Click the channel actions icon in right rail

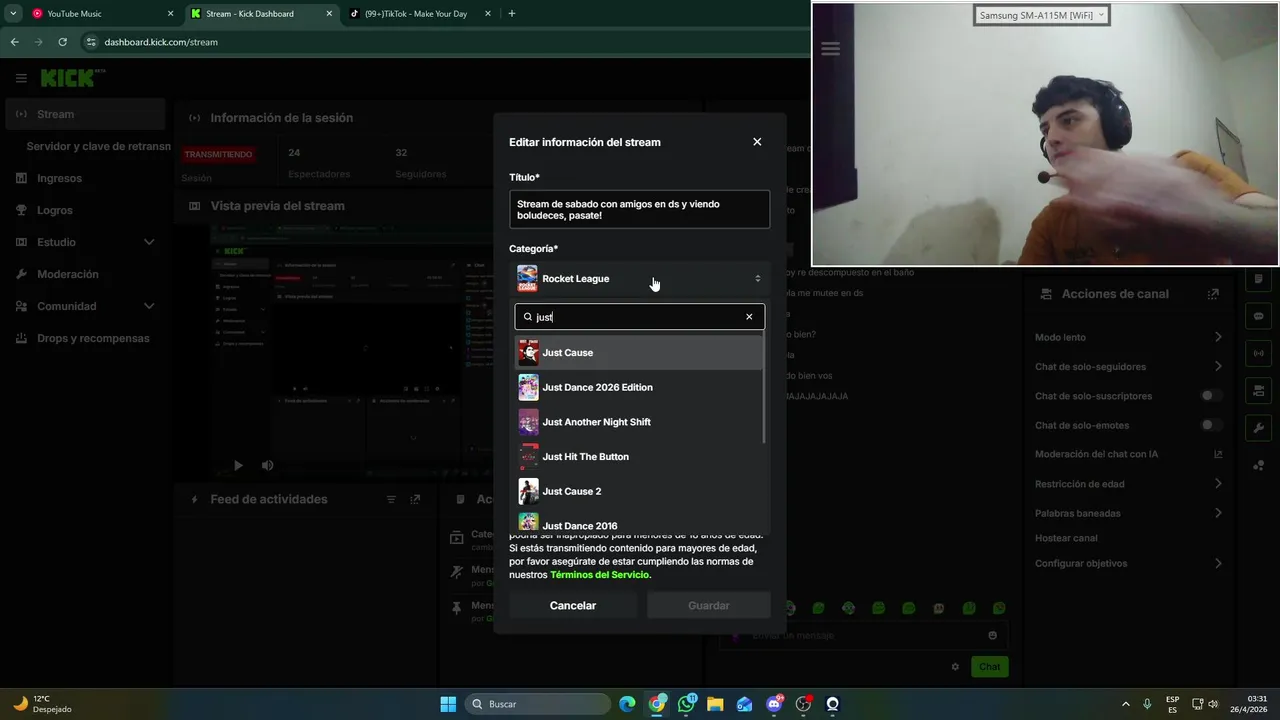click(1259, 390)
